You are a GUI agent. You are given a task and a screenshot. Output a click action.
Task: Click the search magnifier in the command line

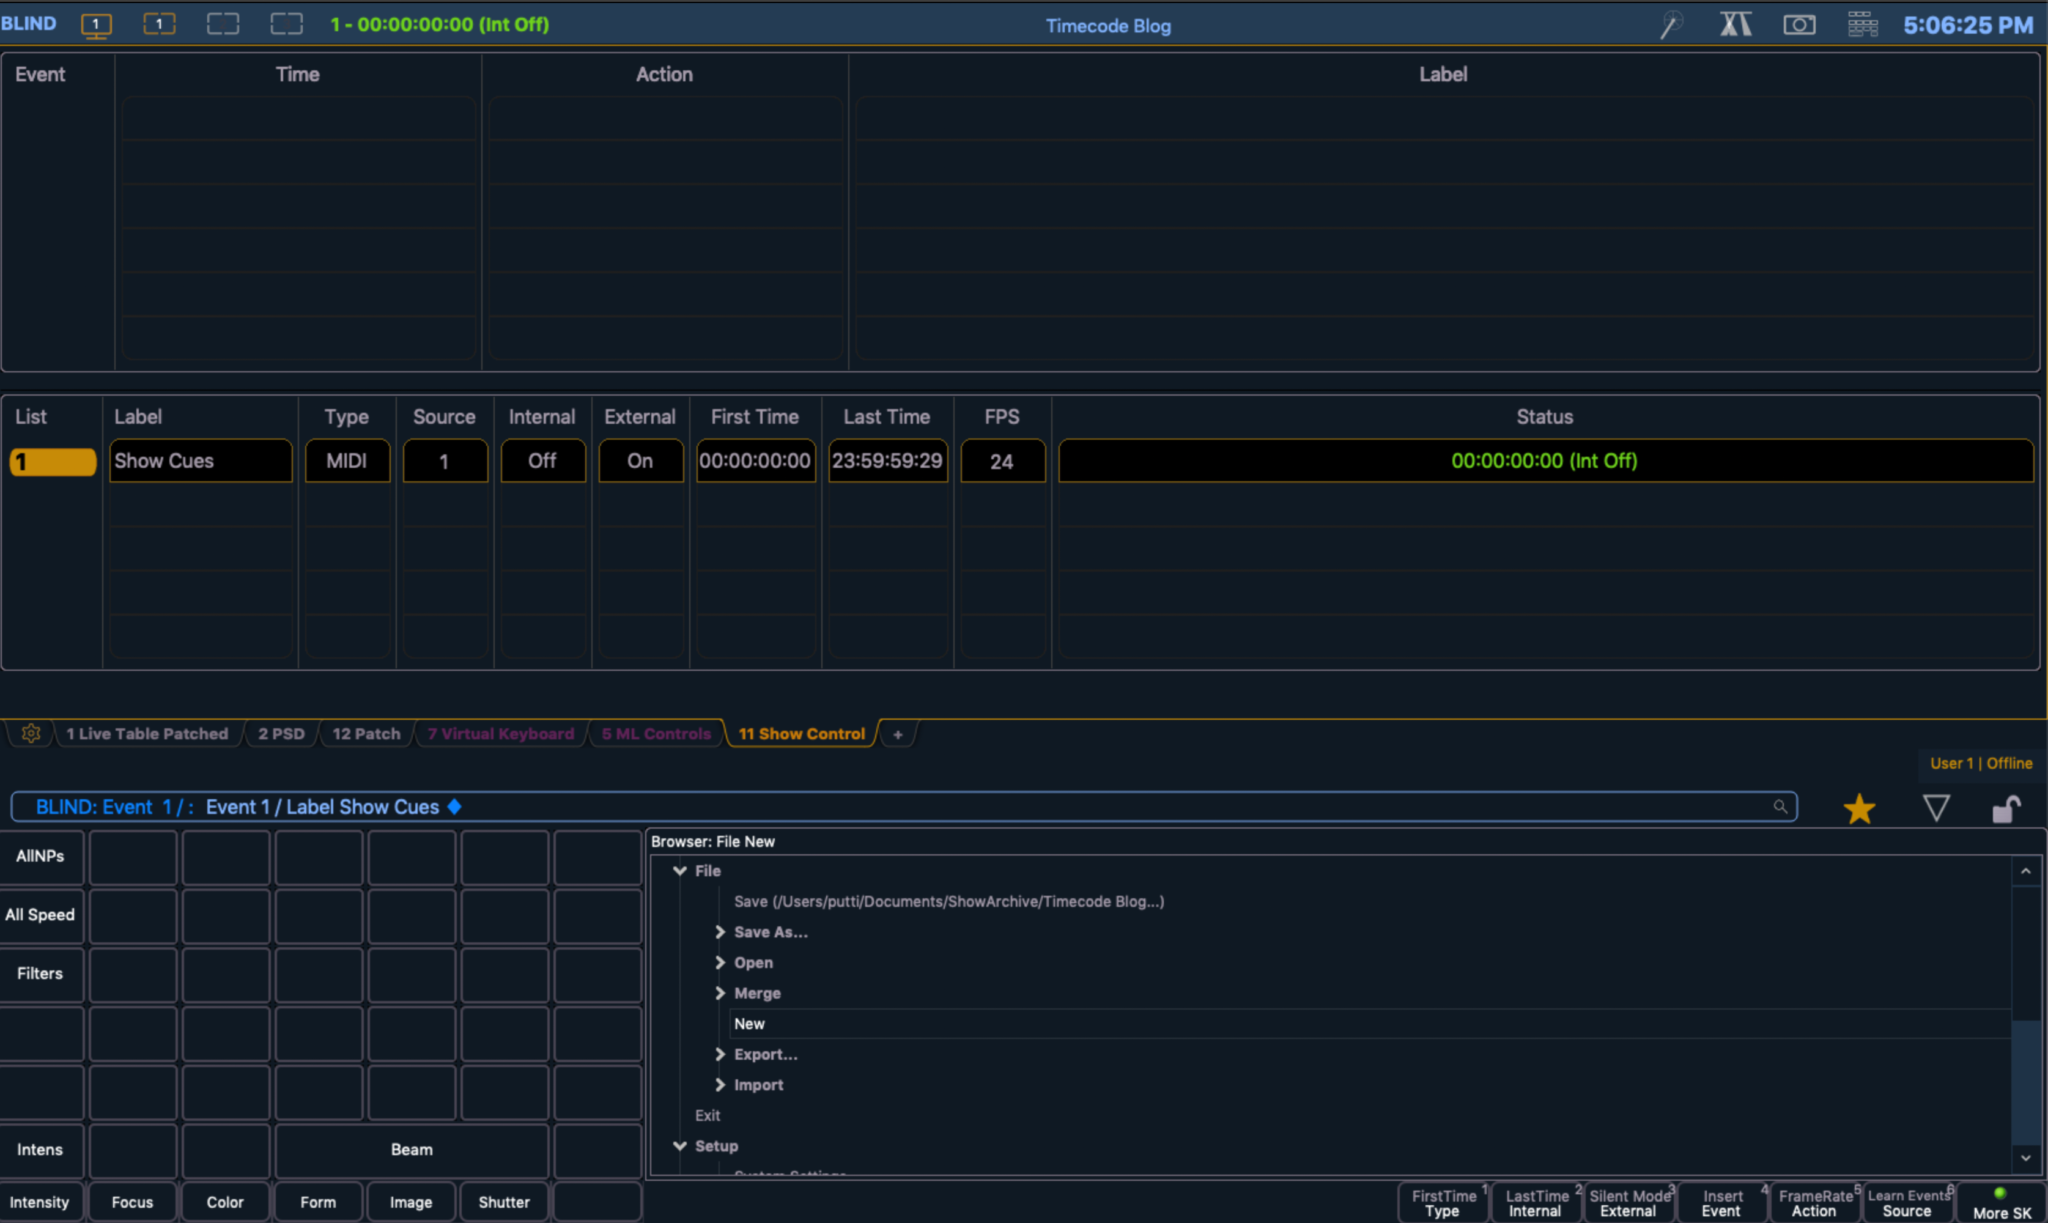1780,807
